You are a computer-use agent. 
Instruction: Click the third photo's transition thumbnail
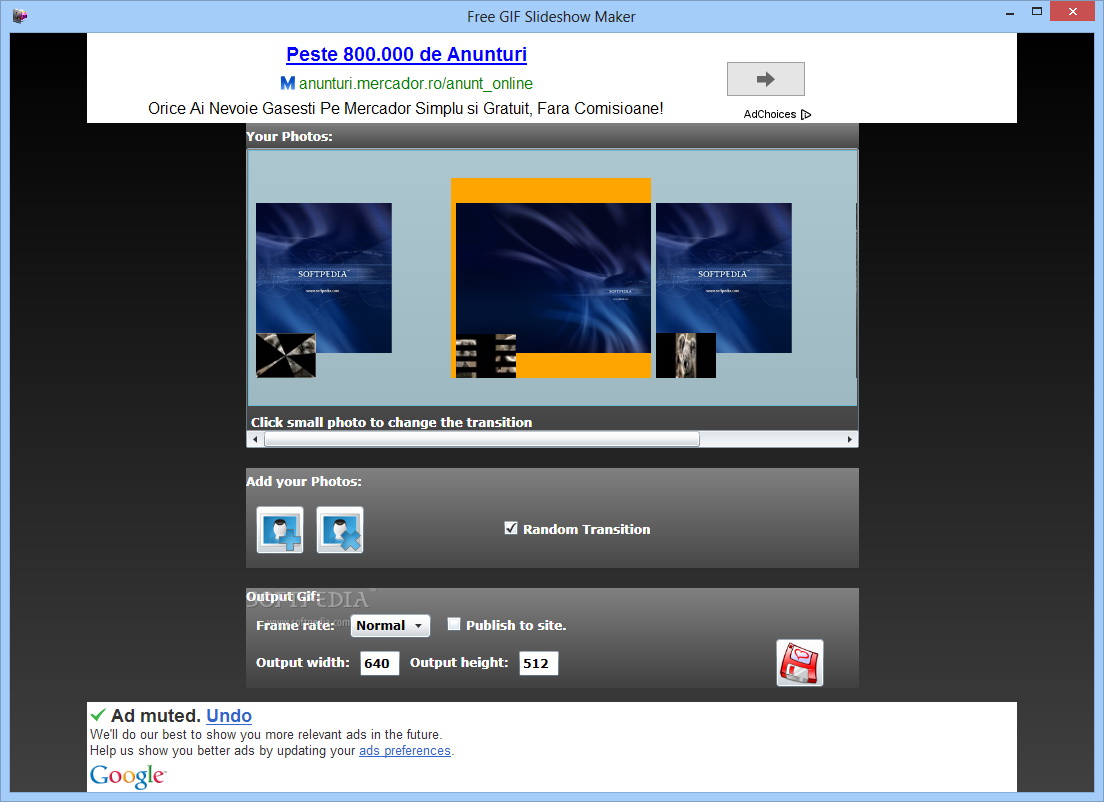686,356
